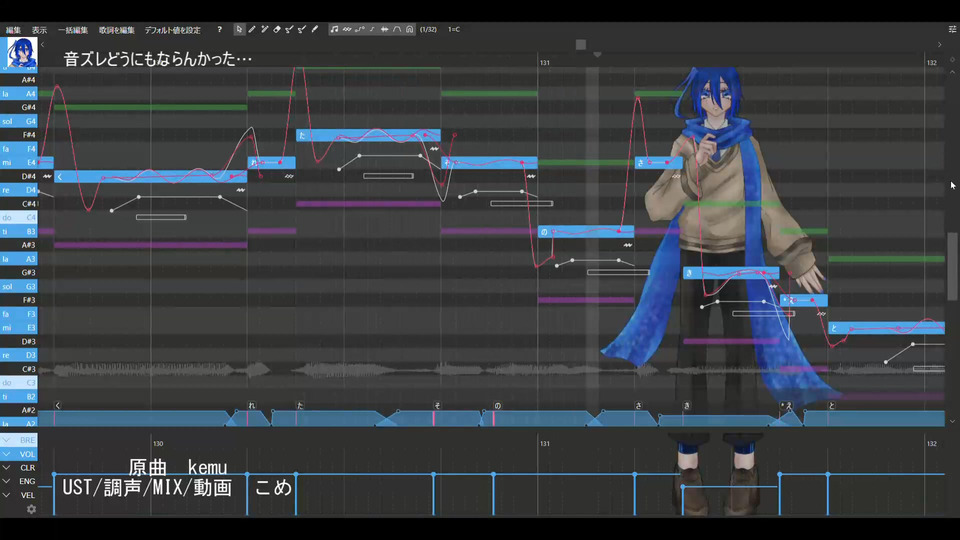The image size is (960, 540).
Task: Select the pencil plus tool
Action: click(x=264, y=29)
